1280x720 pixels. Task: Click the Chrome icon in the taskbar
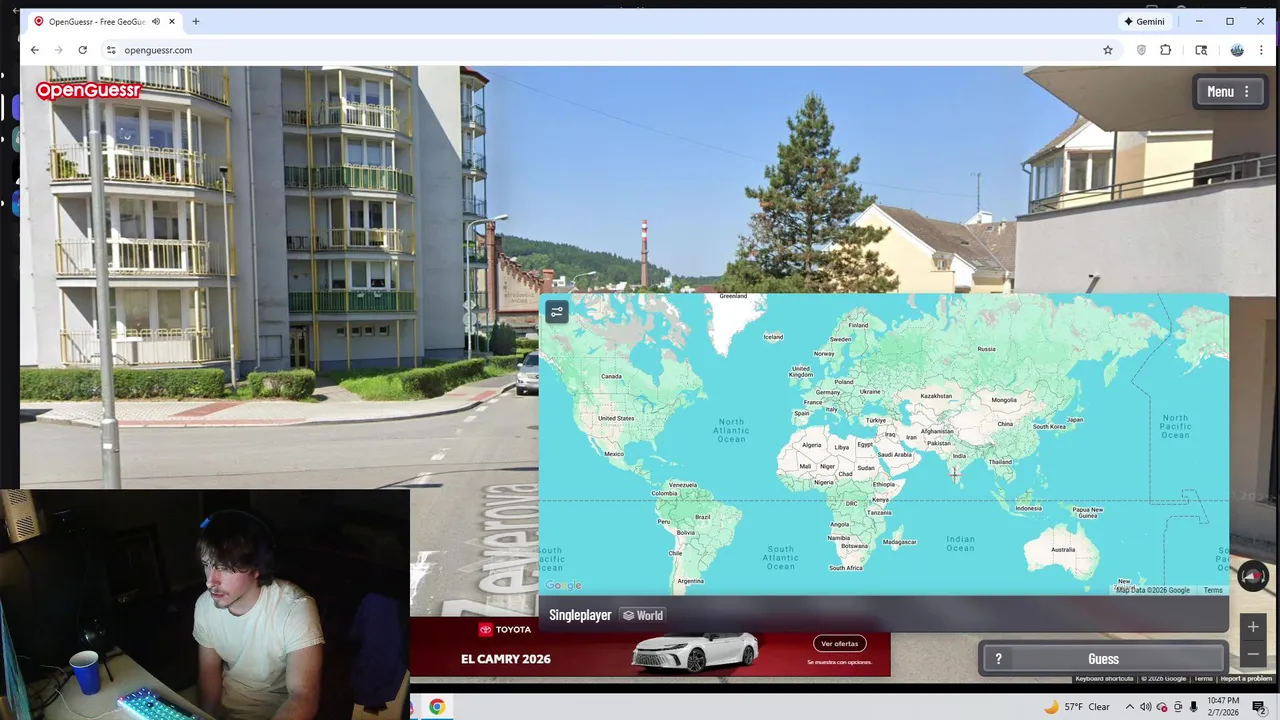point(437,706)
